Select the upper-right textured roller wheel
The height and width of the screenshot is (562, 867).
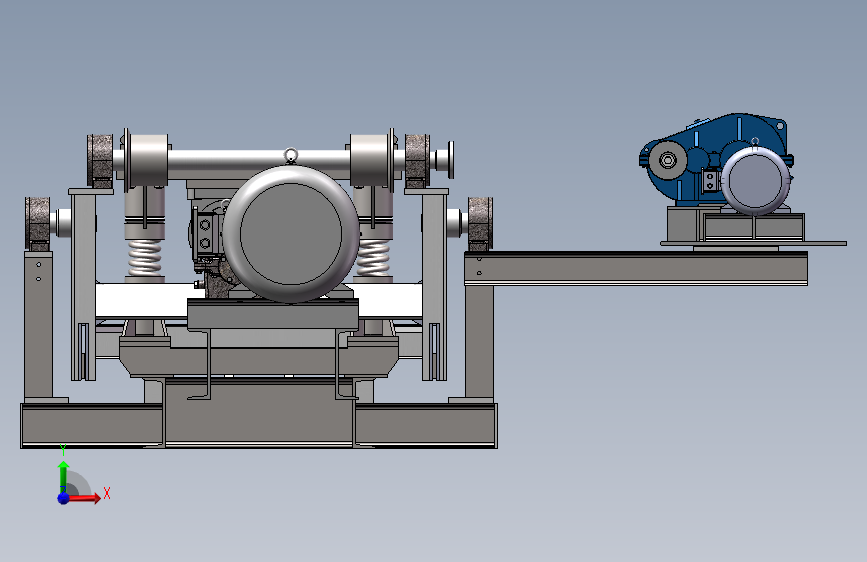[417, 160]
